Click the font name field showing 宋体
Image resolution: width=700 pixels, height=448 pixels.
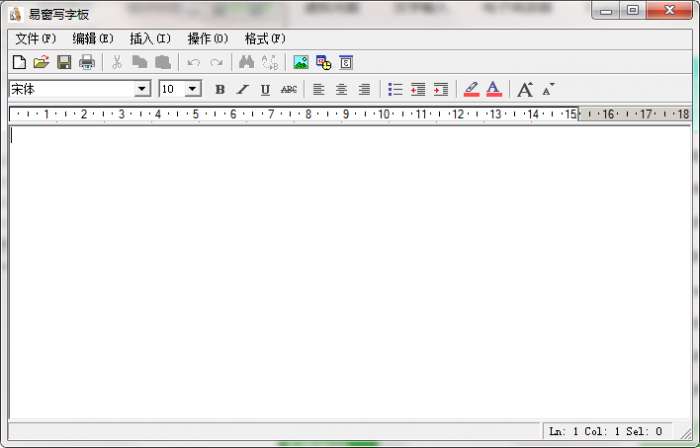[72, 89]
